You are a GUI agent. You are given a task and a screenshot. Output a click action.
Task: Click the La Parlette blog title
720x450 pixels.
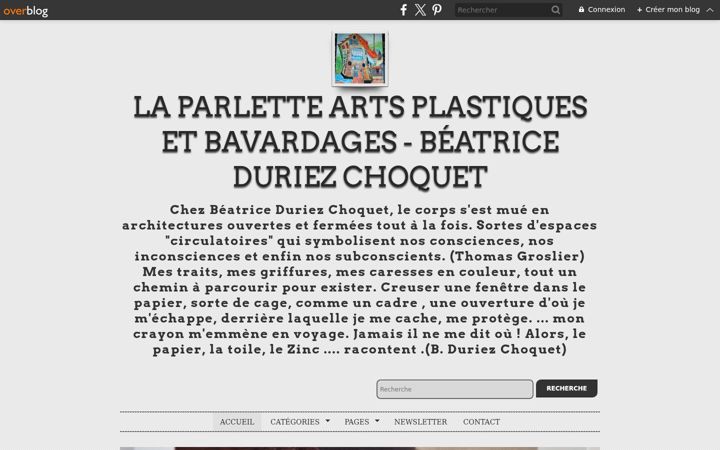[360, 142]
